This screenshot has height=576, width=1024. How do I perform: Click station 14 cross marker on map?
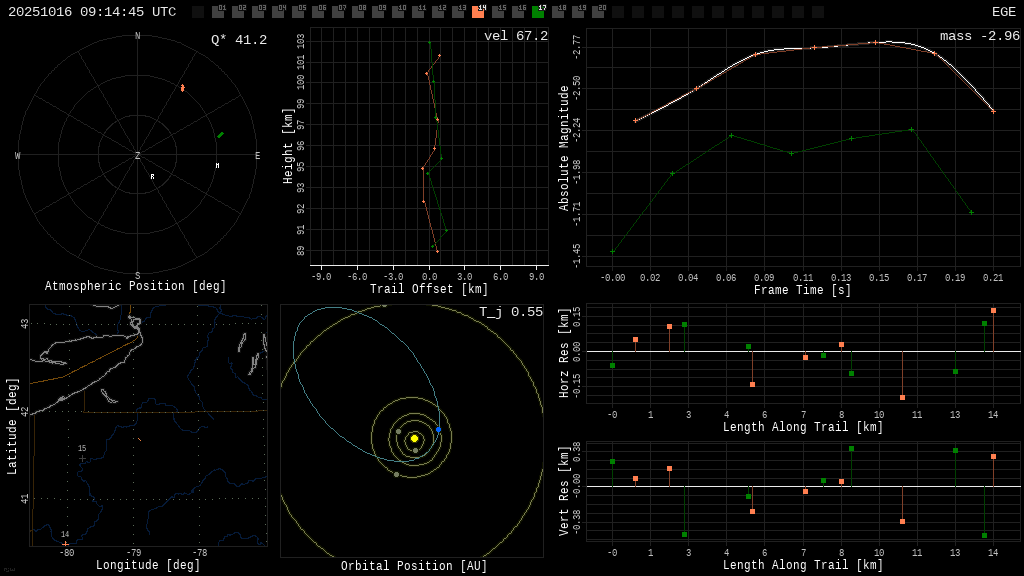[66, 543]
